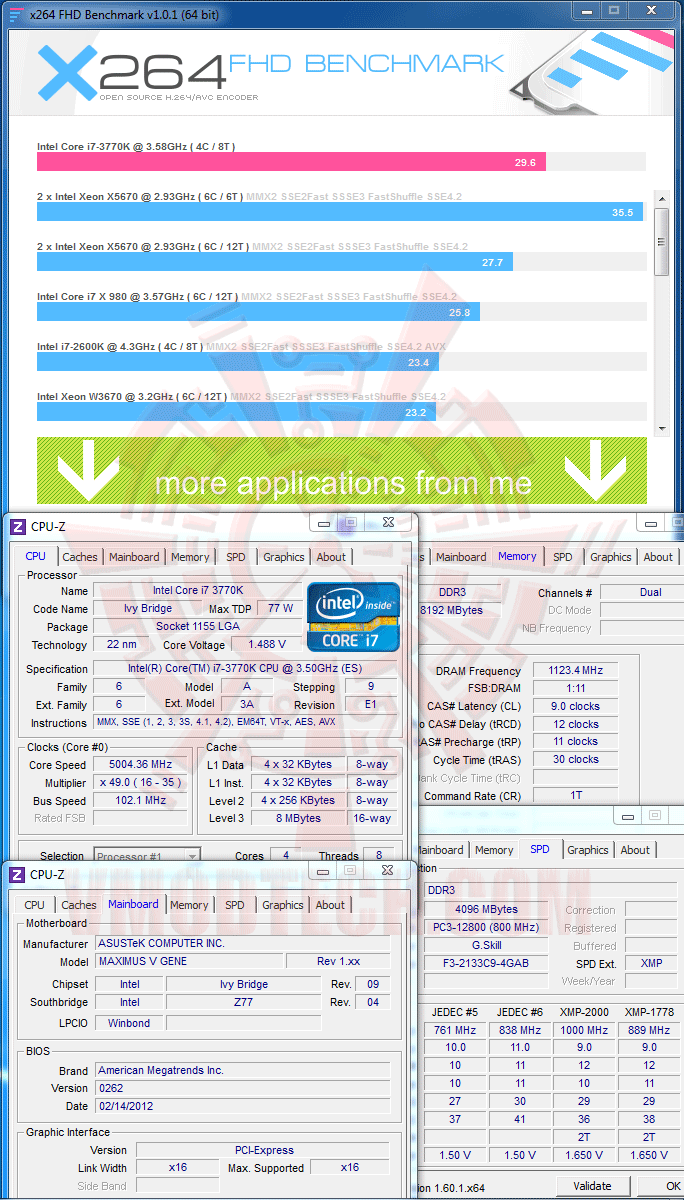Click Bus Speed value 102.1 MHz

click(139, 801)
